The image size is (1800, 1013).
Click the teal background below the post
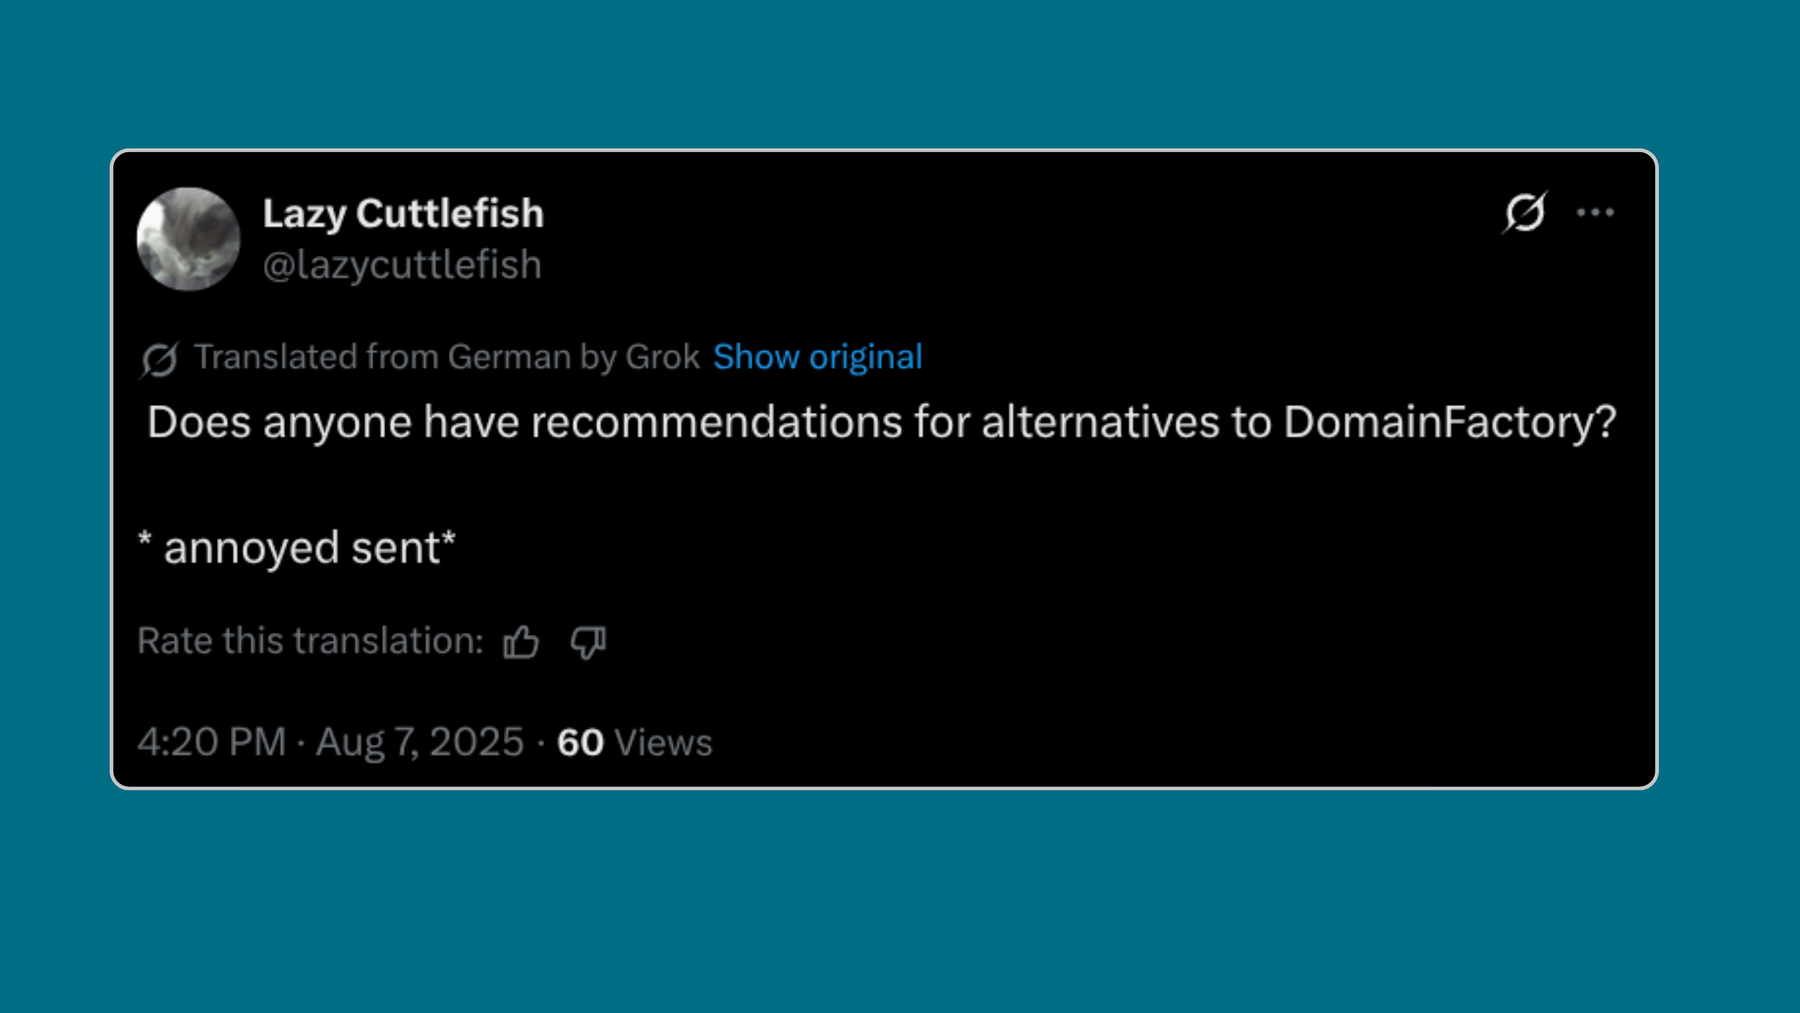click(900, 900)
